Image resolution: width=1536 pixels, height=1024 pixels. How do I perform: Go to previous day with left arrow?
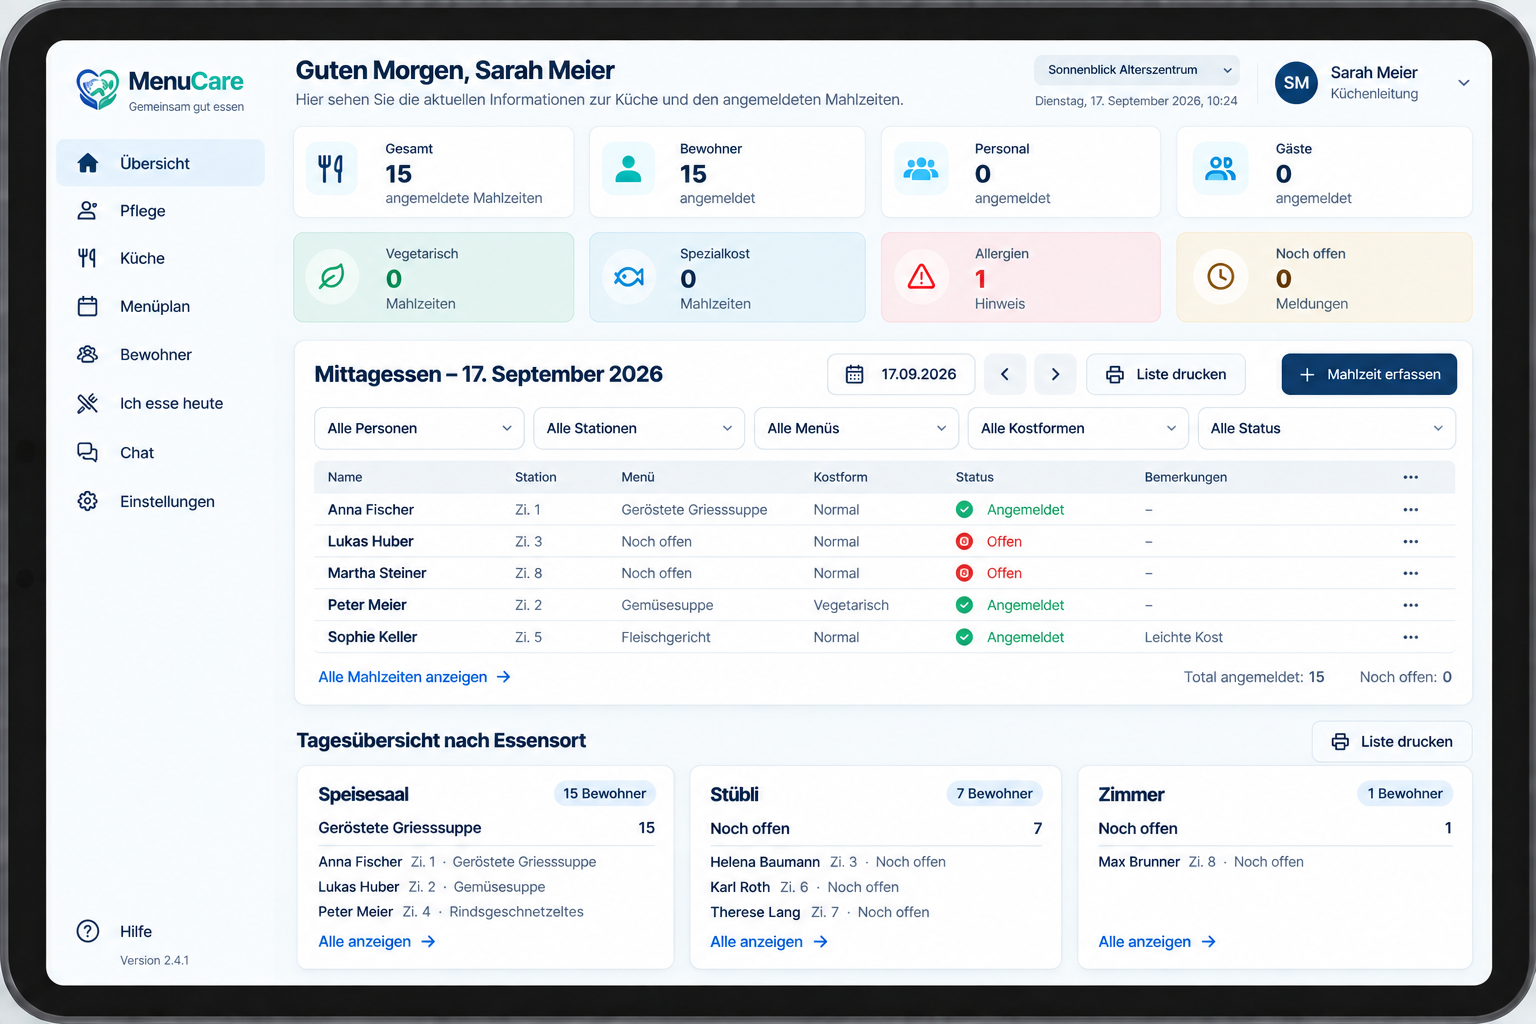point(1005,374)
